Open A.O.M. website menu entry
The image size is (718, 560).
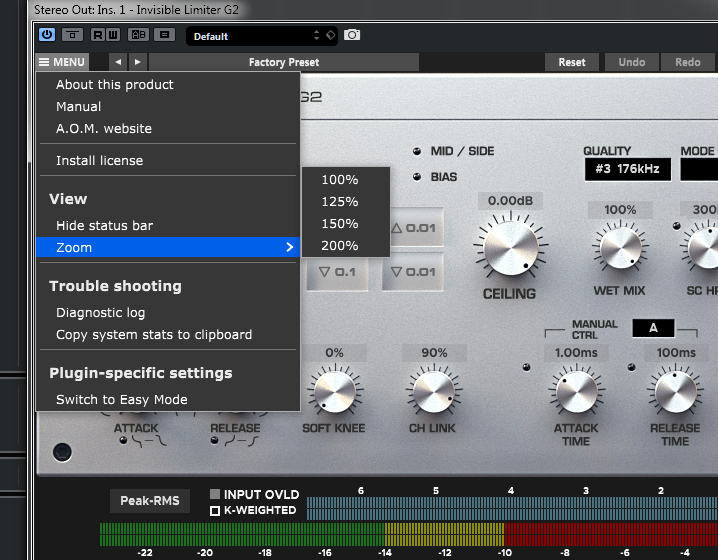[x=168, y=129]
